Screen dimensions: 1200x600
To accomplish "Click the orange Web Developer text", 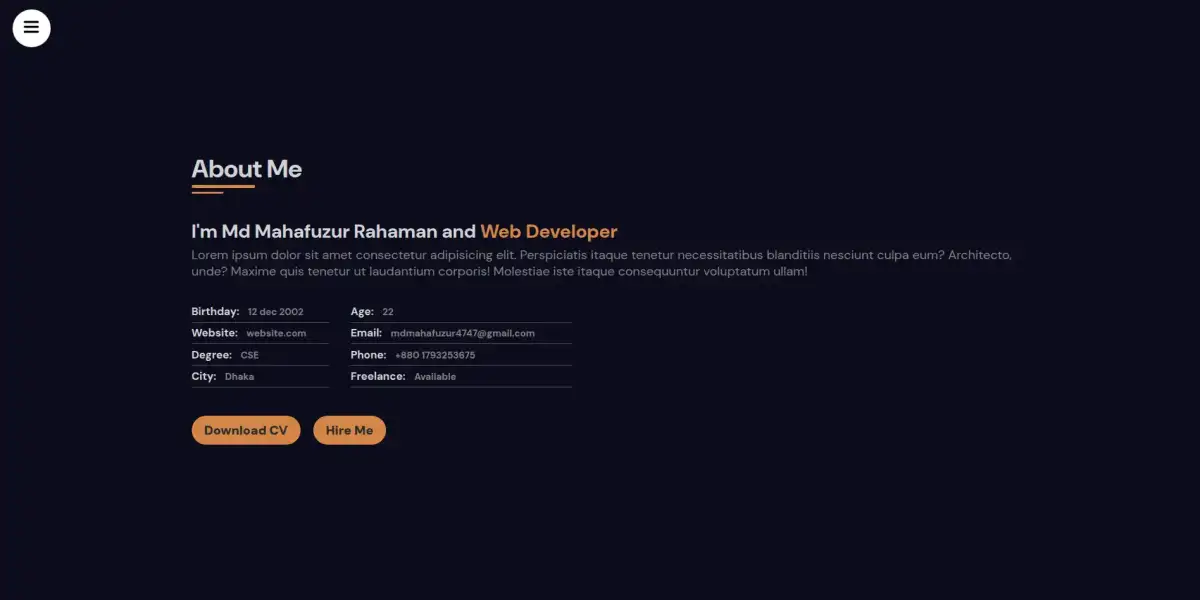I will click(549, 231).
